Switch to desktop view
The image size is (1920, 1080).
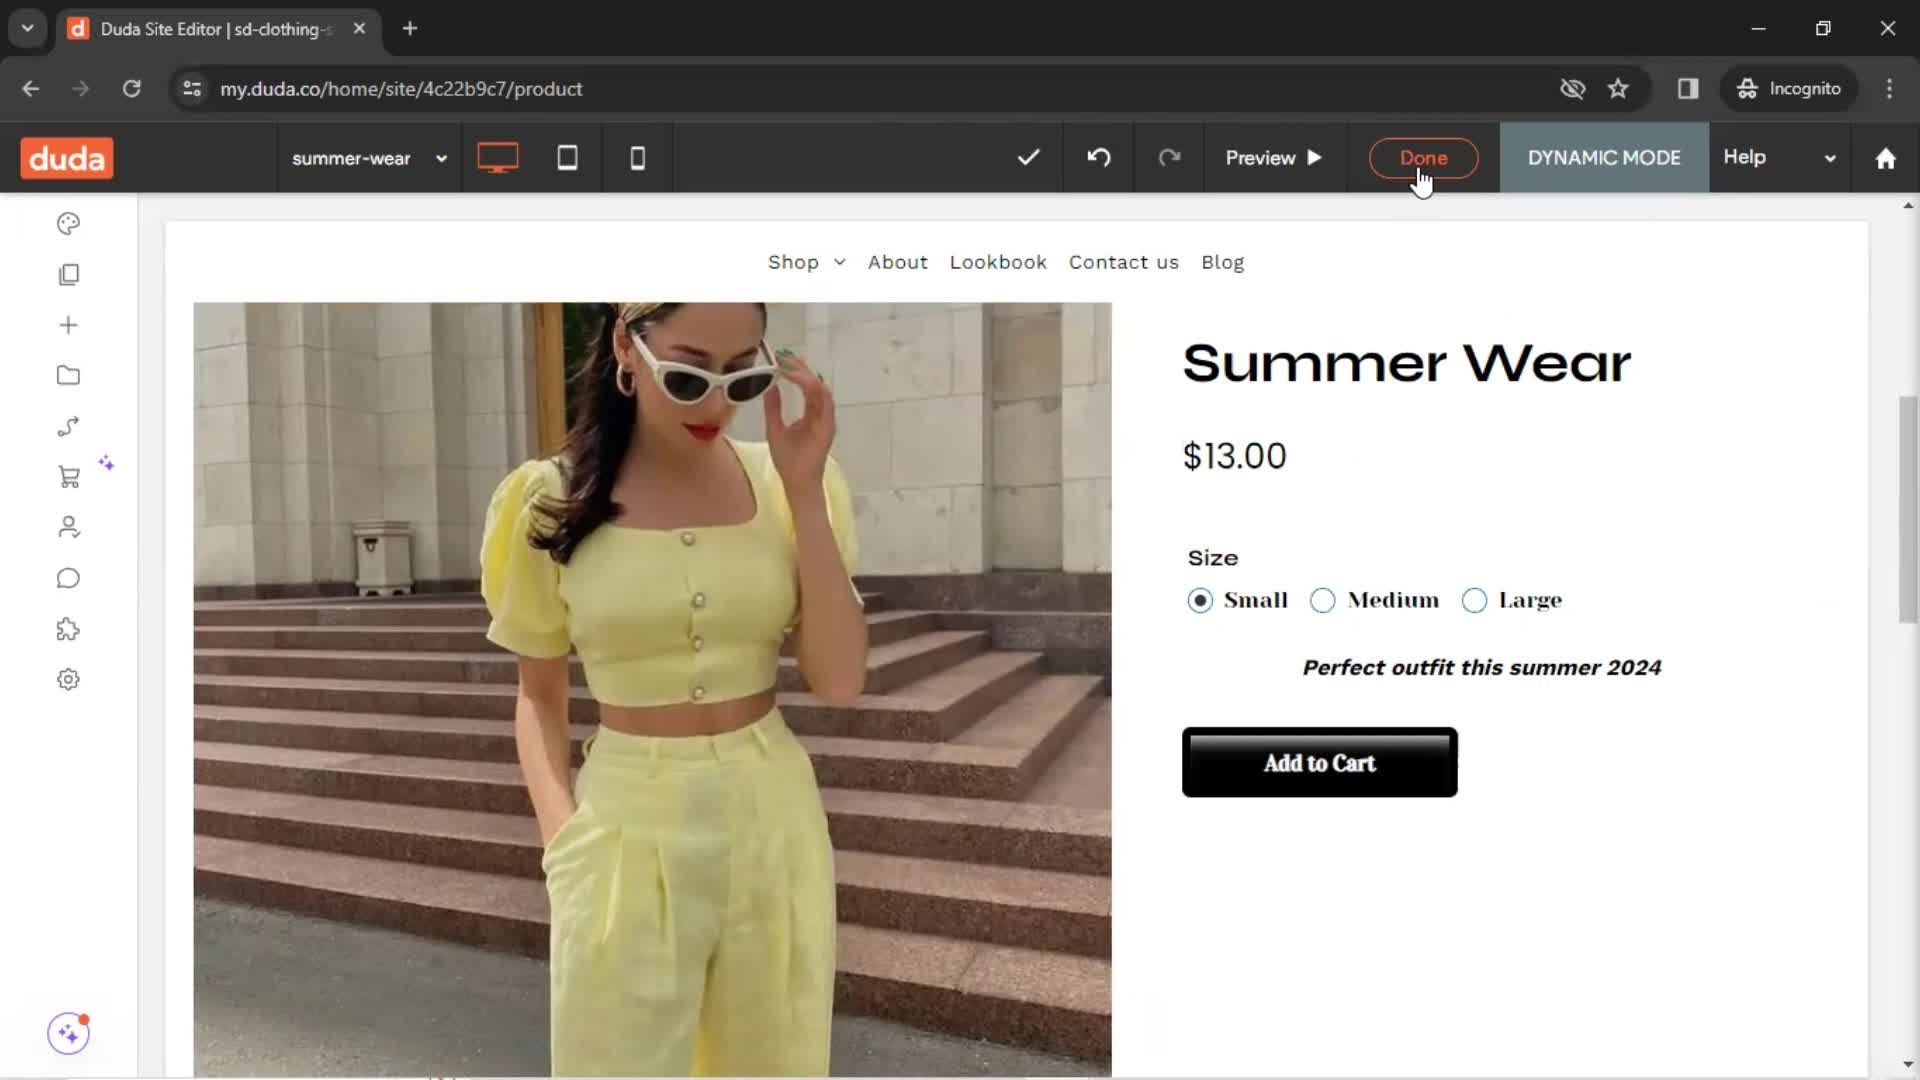click(497, 158)
